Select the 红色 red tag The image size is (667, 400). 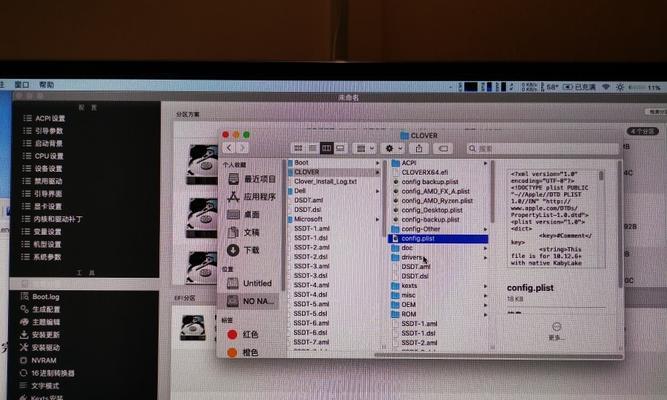point(243,334)
